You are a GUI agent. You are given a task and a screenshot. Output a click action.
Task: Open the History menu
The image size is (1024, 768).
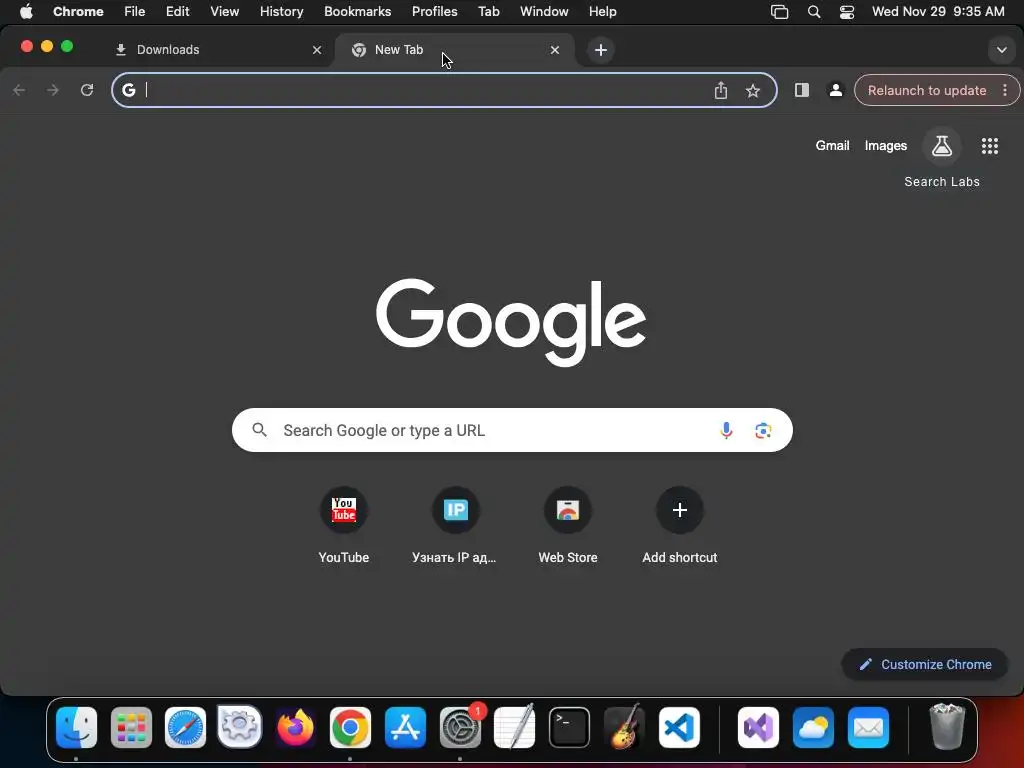click(281, 11)
